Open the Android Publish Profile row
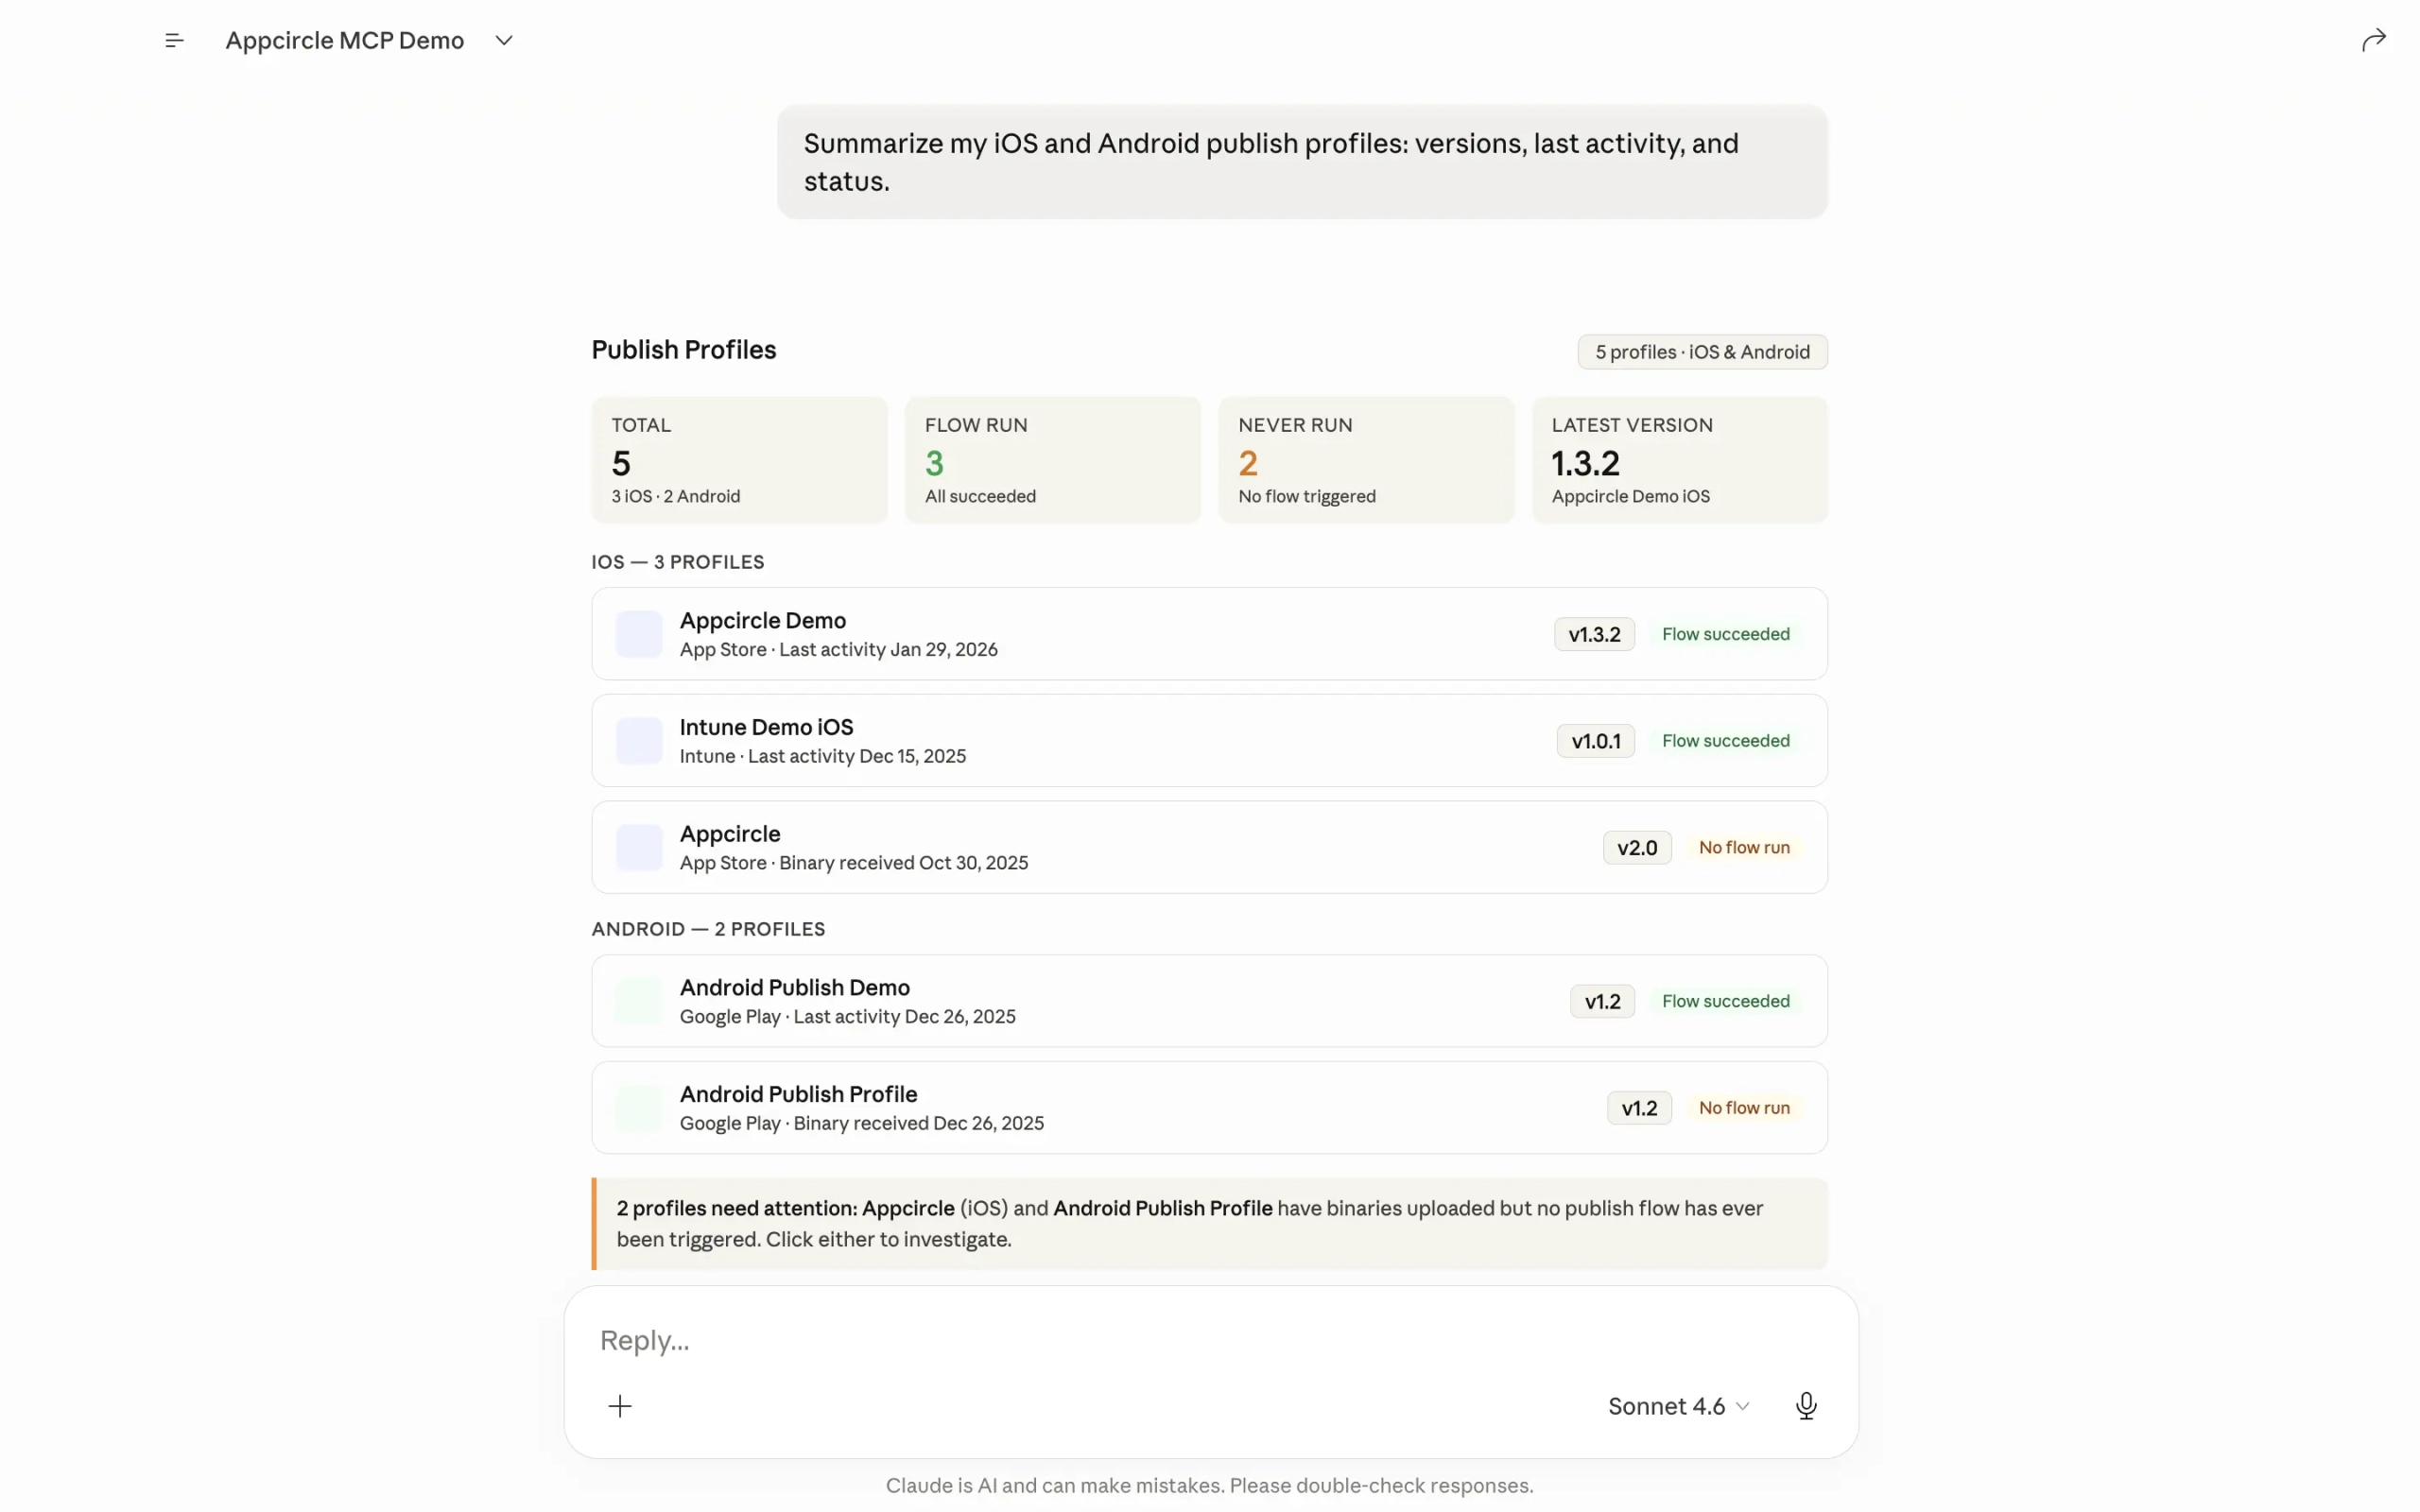This screenshot has height=1512, width=2420. [1209, 1108]
